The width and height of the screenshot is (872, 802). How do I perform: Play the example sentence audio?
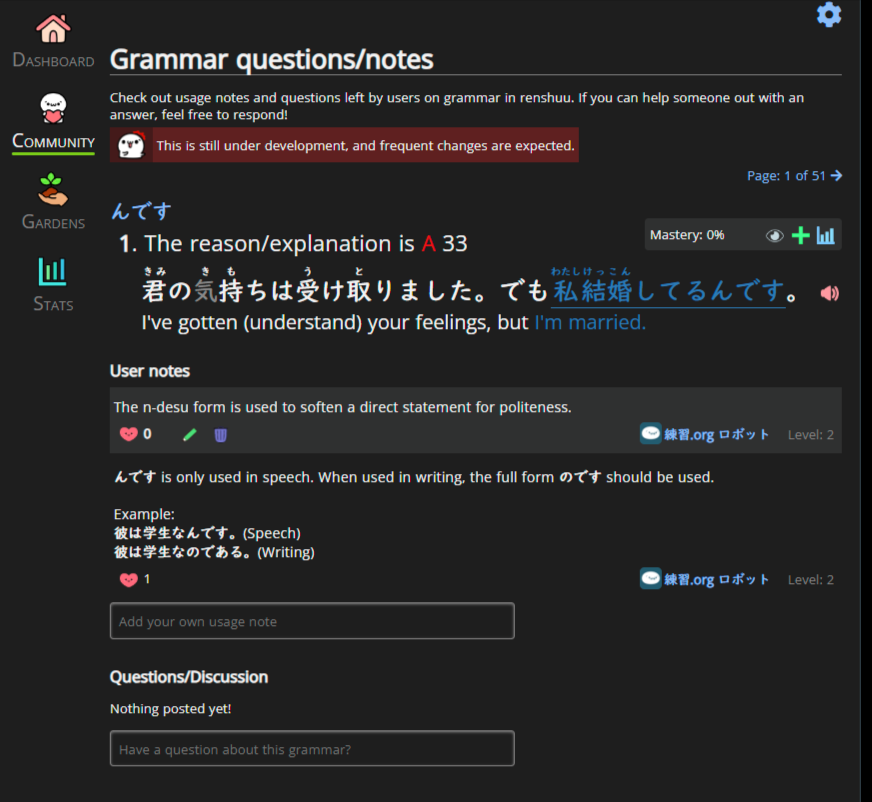tap(829, 293)
